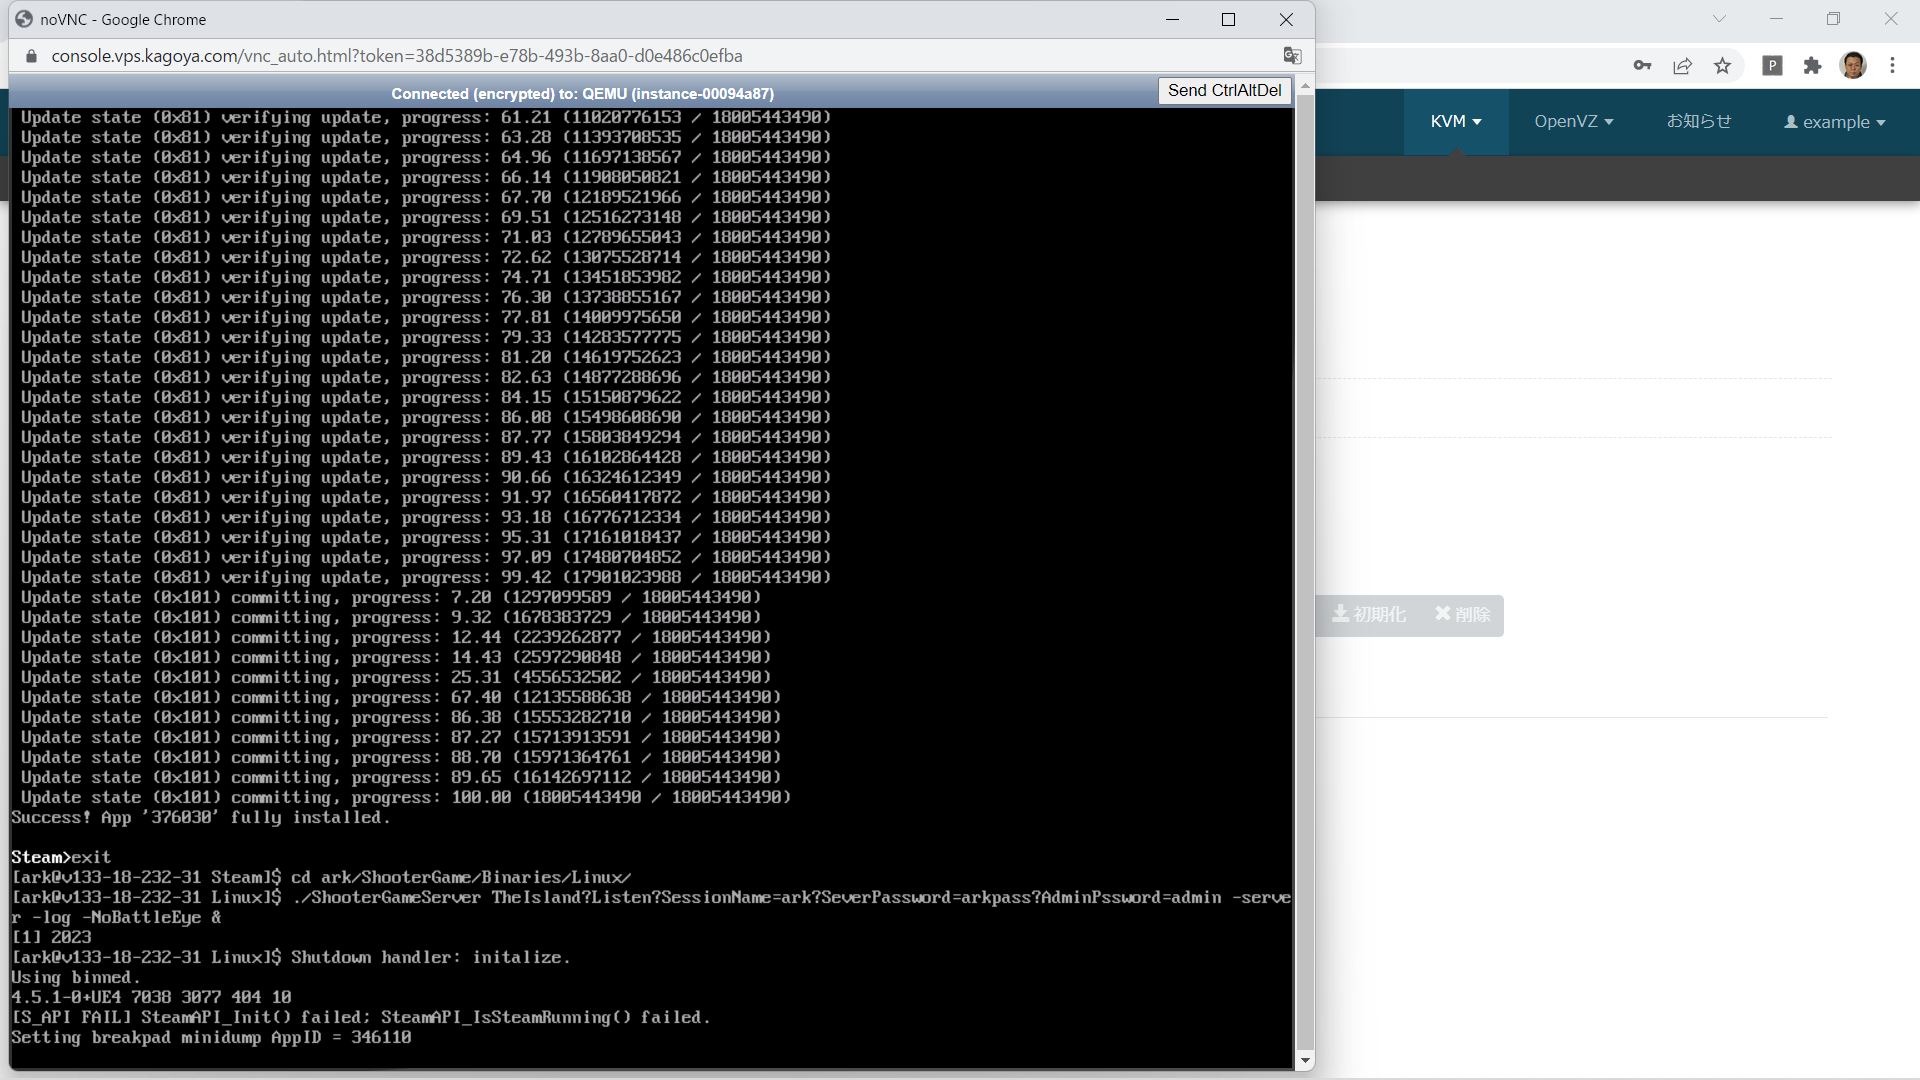Minimize the noVNC window
Image resolution: width=1920 pixels, height=1080 pixels.
(x=1172, y=19)
